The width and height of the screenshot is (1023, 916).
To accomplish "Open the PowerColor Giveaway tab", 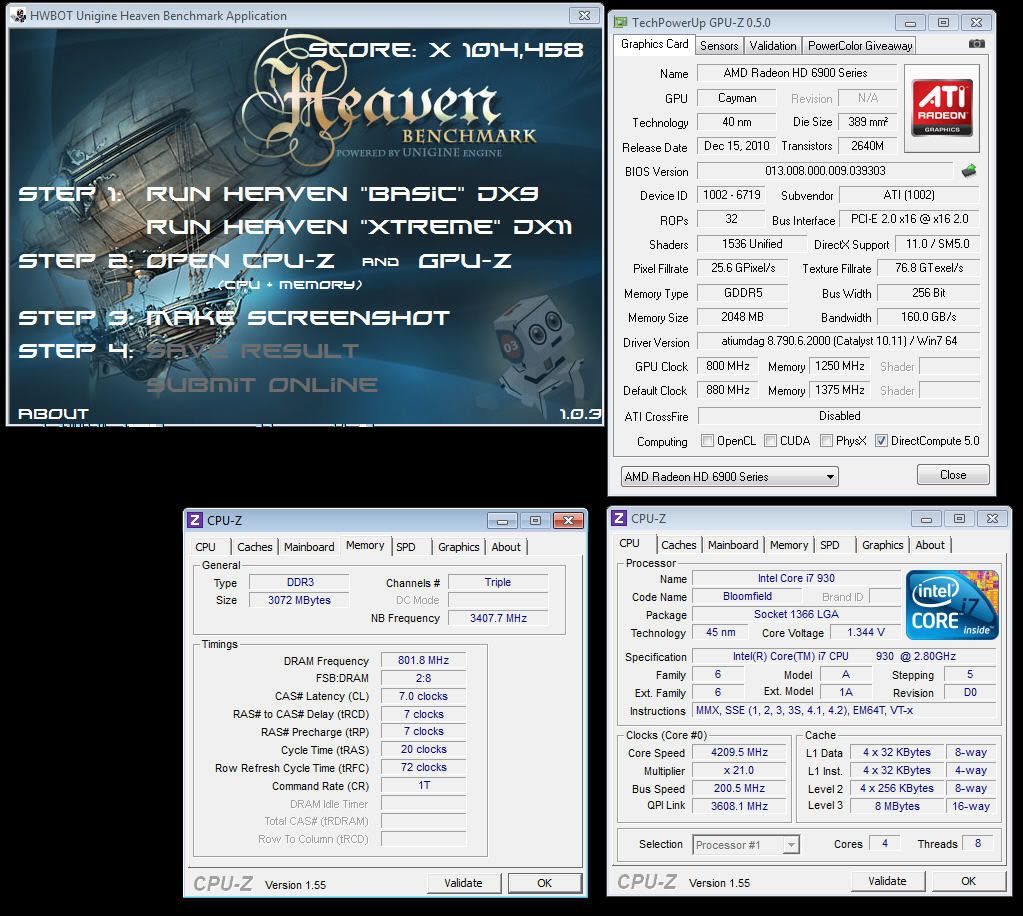I will [x=859, y=45].
